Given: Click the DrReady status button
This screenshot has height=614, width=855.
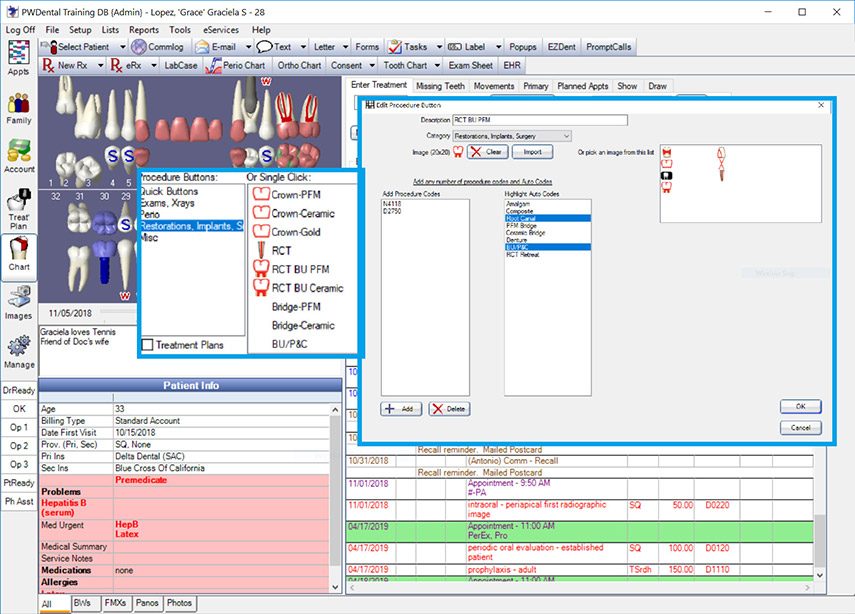Looking at the screenshot, I should 19,390.
